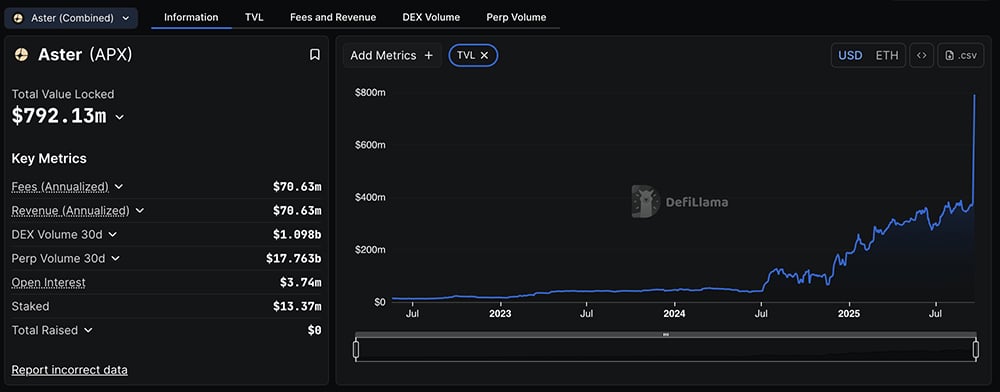
Task: Click the DefiLlama watermark logo
Action: (x=644, y=201)
